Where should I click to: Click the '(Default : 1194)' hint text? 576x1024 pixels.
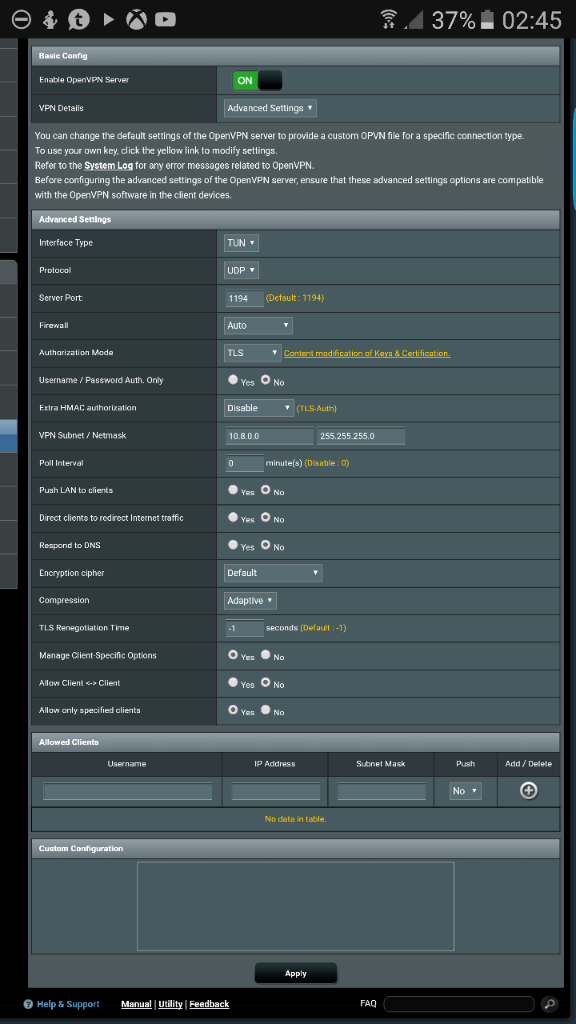tap(295, 298)
